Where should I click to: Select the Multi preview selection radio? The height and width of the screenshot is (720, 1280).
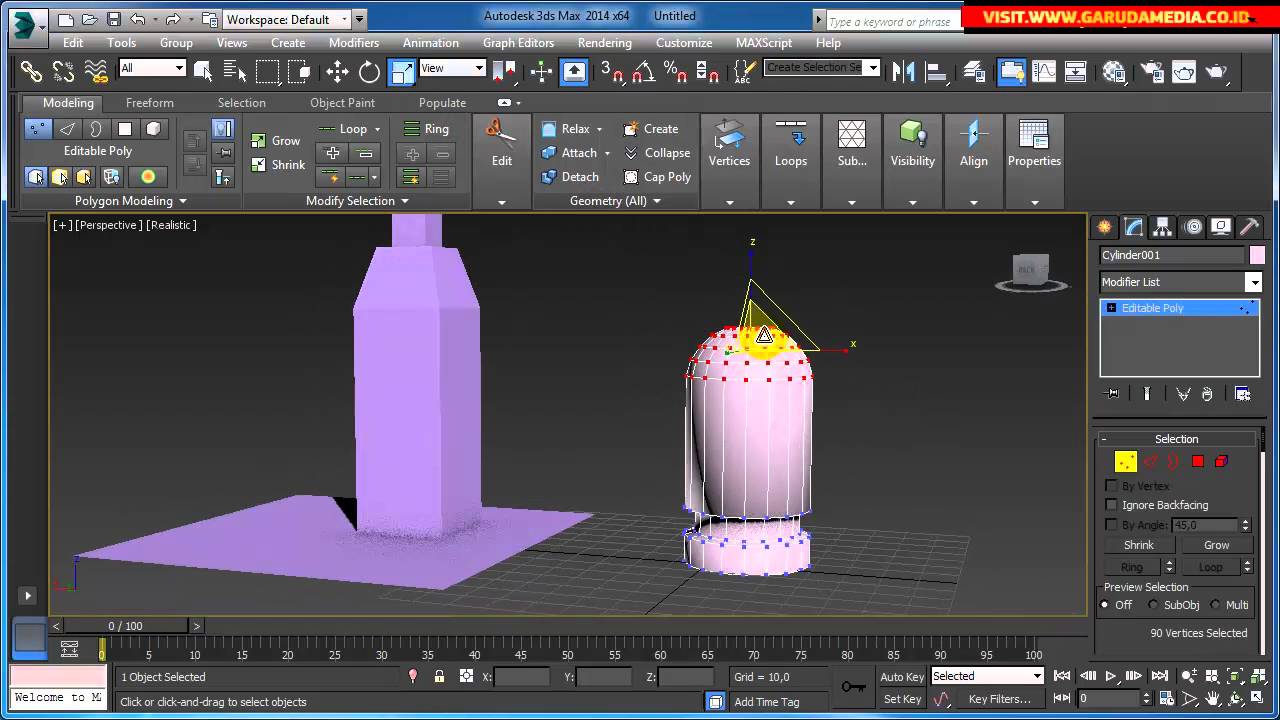click(x=1215, y=605)
